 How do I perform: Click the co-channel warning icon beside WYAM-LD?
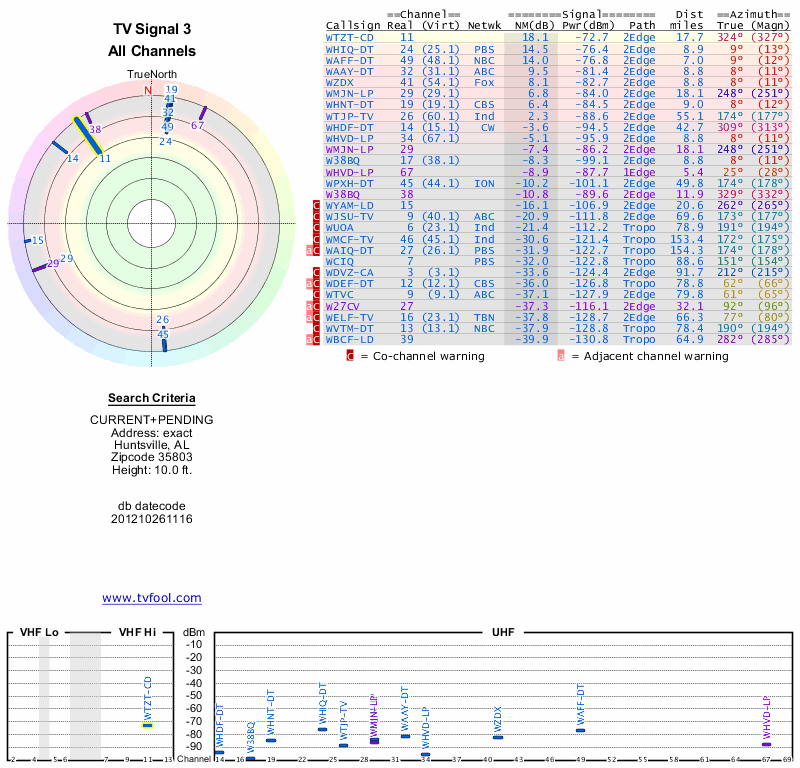coord(317,205)
